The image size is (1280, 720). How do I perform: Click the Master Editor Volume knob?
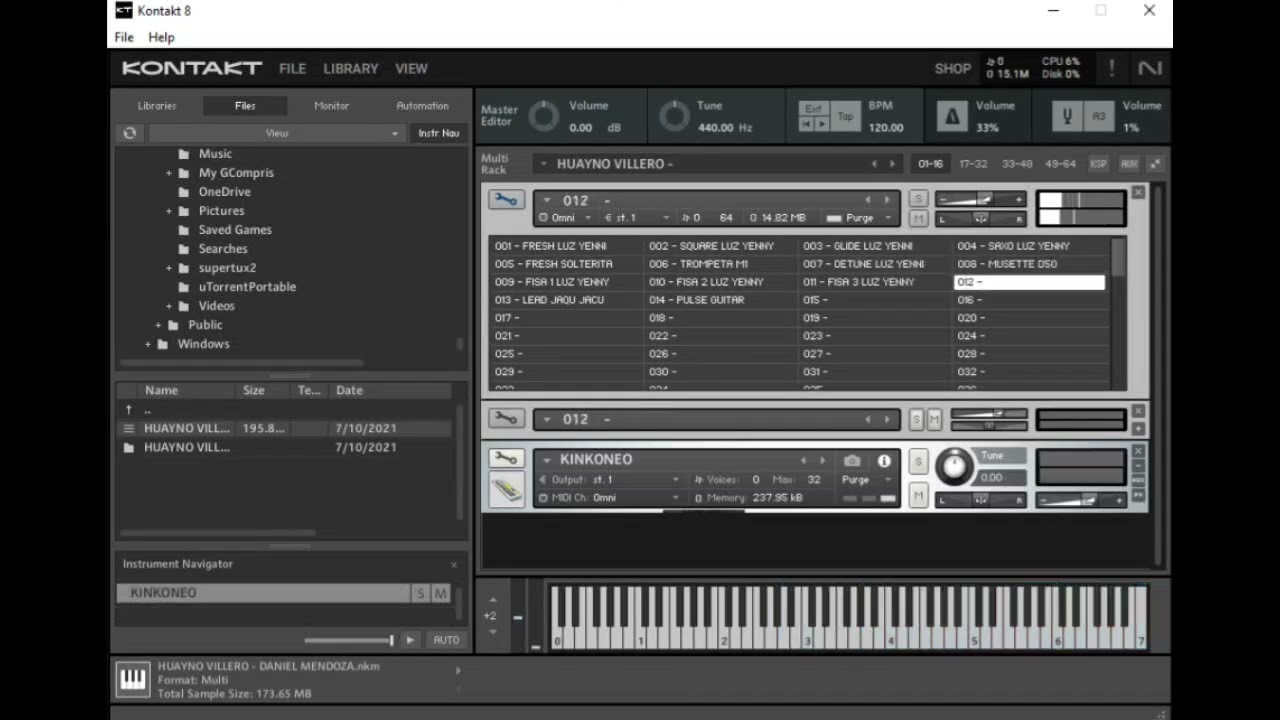[x=544, y=117]
